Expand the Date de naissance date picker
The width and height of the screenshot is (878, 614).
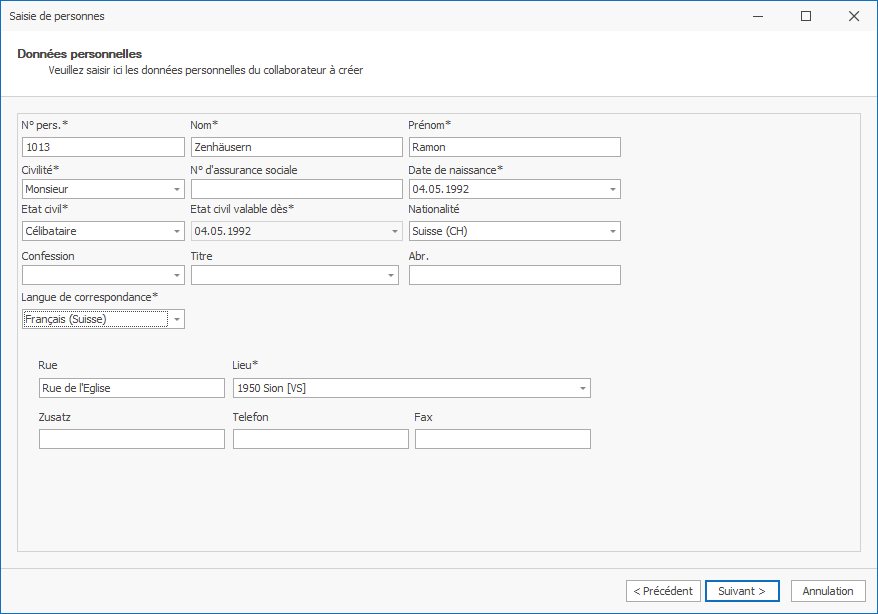(612, 189)
